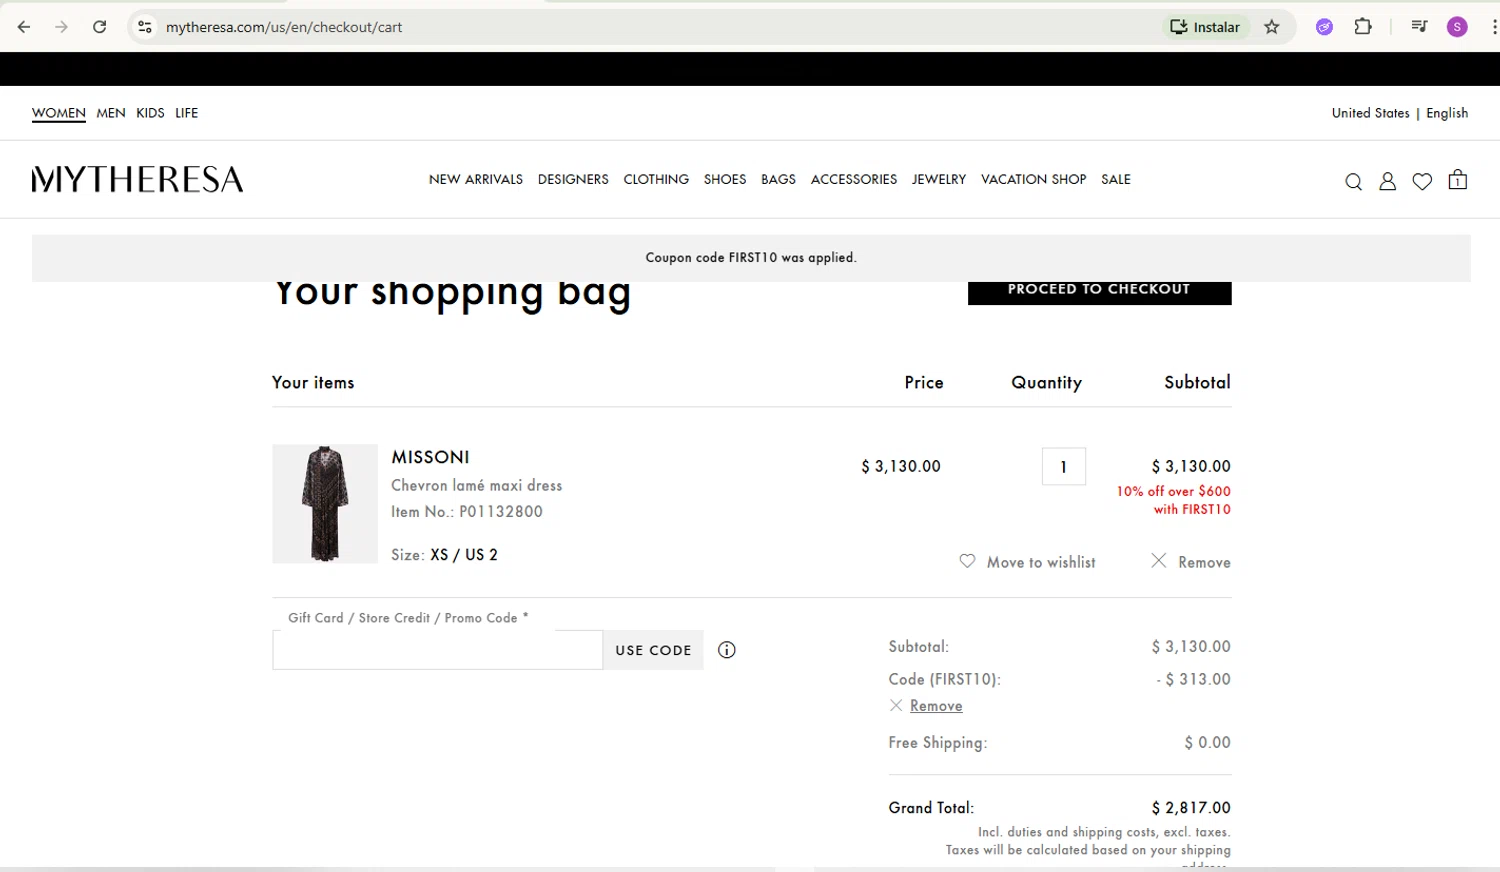The width and height of the screenshot is (1500, 872).
Task: Select the LIFE section
Action: coord(187,113)
